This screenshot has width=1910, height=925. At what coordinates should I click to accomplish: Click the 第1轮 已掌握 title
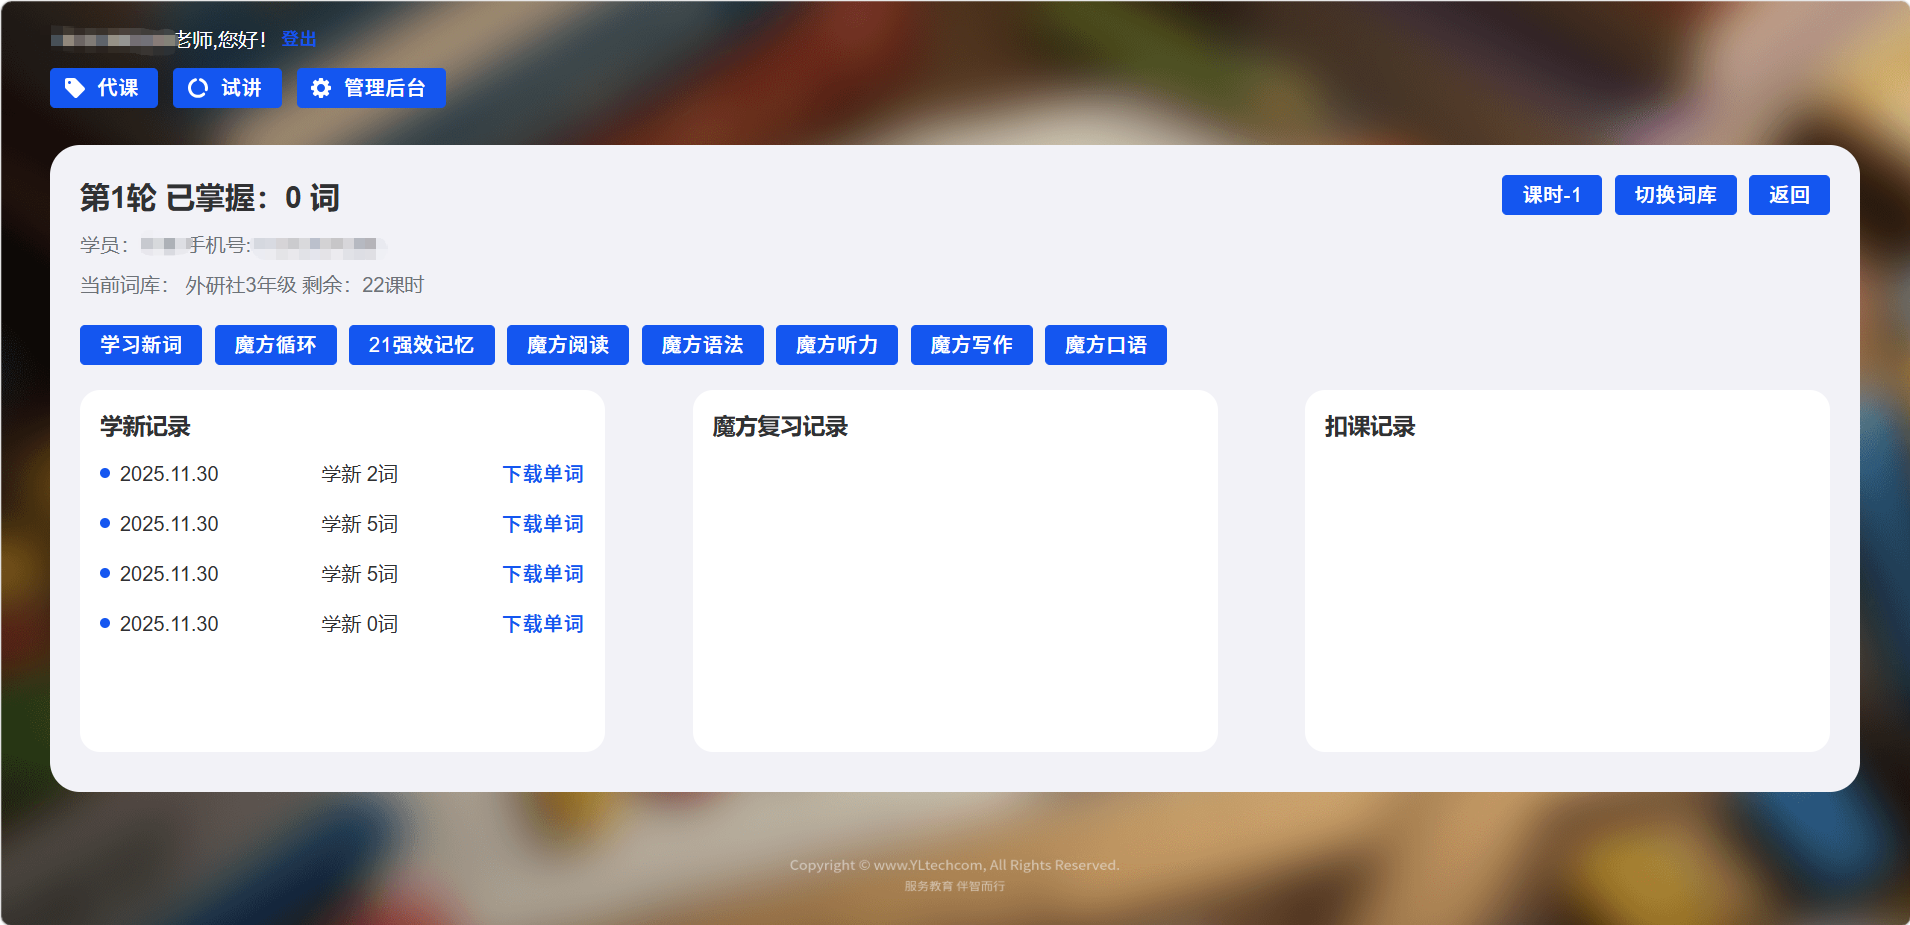coord(210,198)
